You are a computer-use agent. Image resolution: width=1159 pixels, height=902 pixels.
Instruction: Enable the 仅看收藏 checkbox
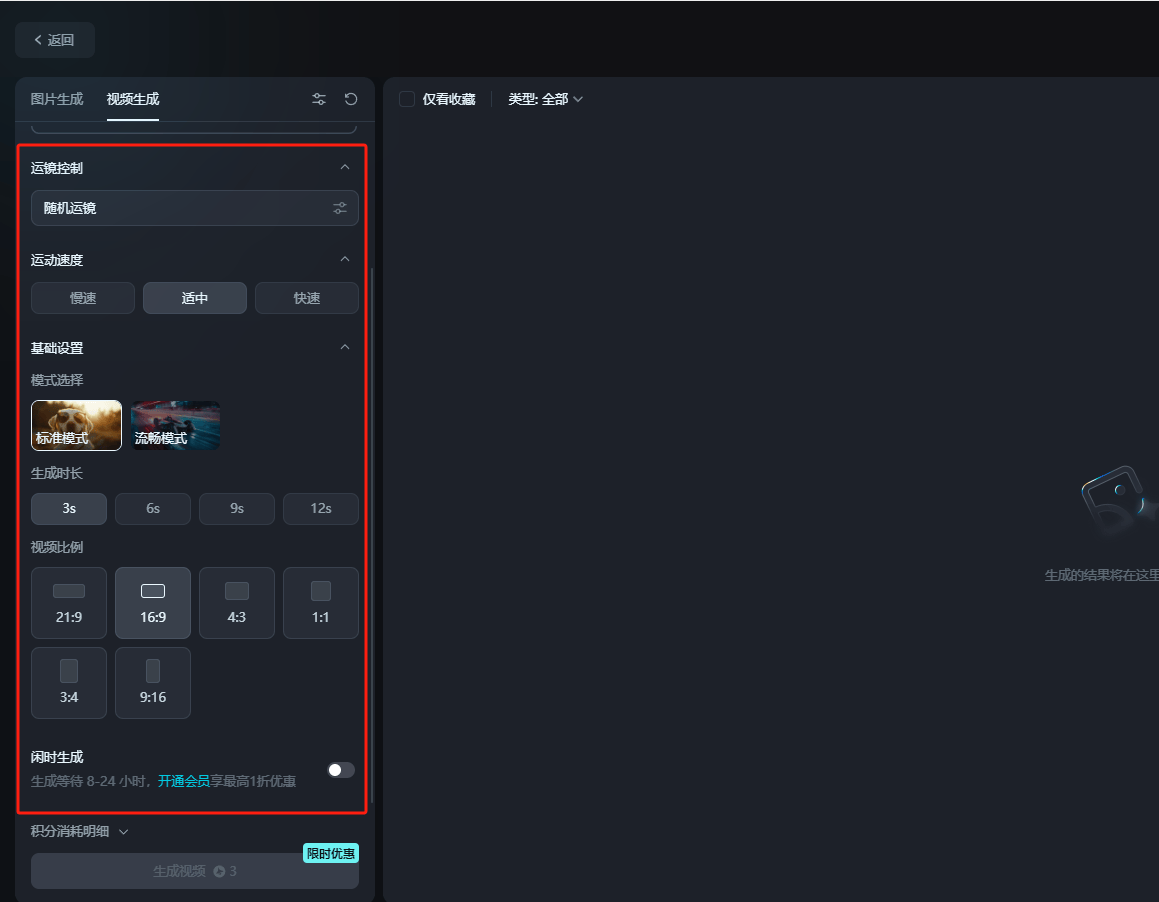tap(406, 99)
